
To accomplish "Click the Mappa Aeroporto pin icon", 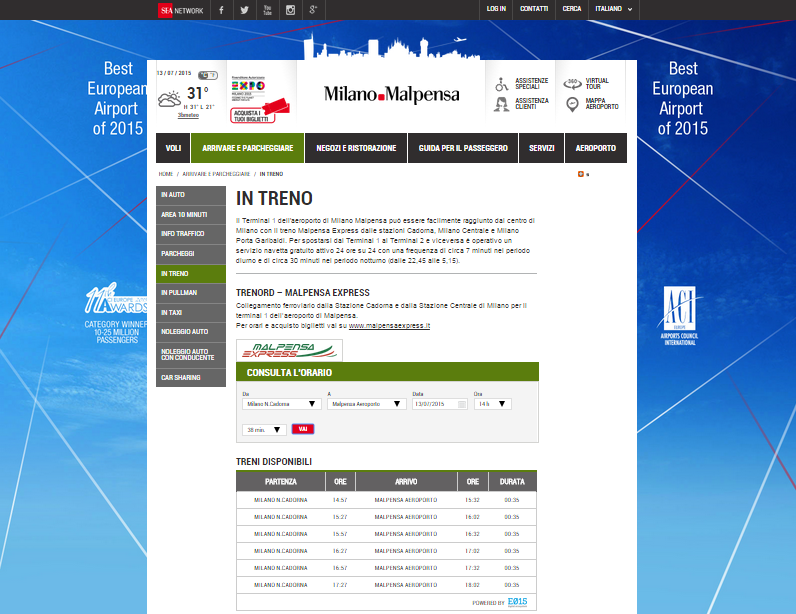I will click(573, 104).
